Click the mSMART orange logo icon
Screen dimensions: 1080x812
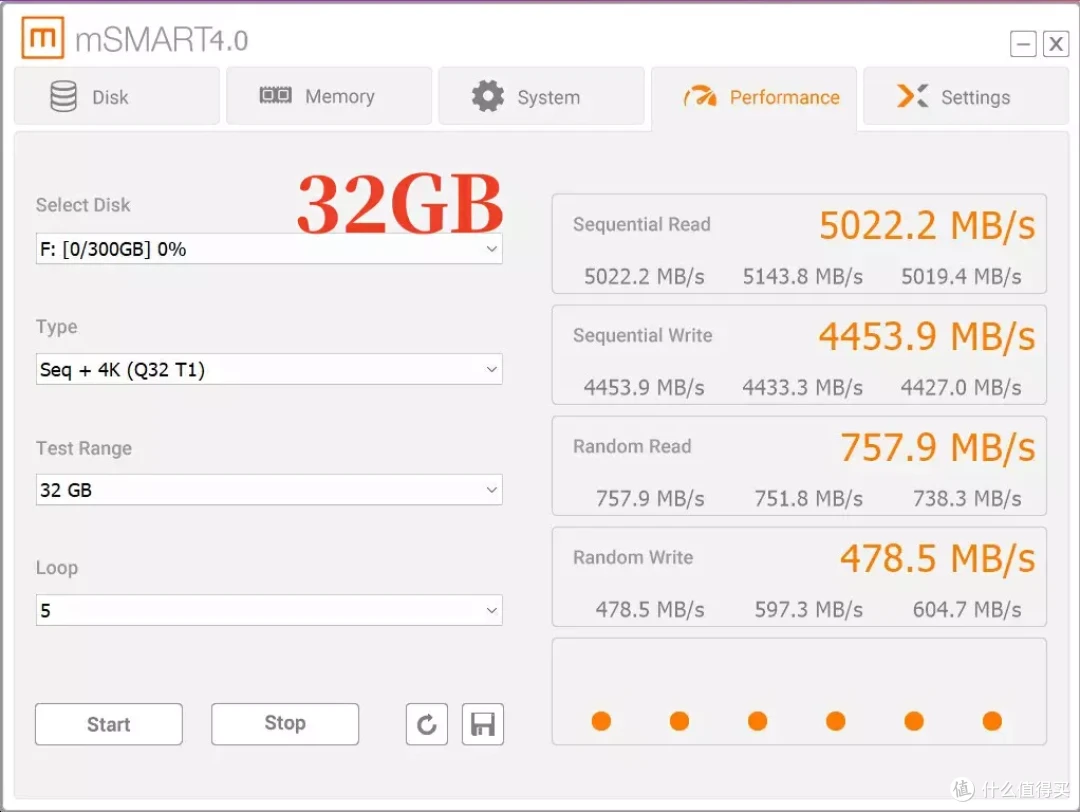click(x=43, y=38)
